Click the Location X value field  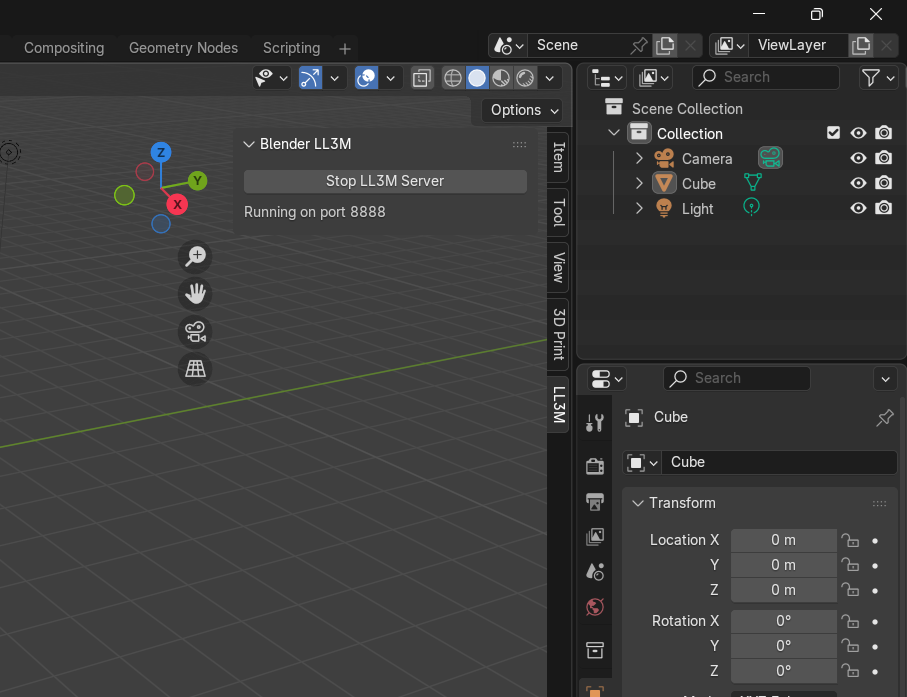783,540
